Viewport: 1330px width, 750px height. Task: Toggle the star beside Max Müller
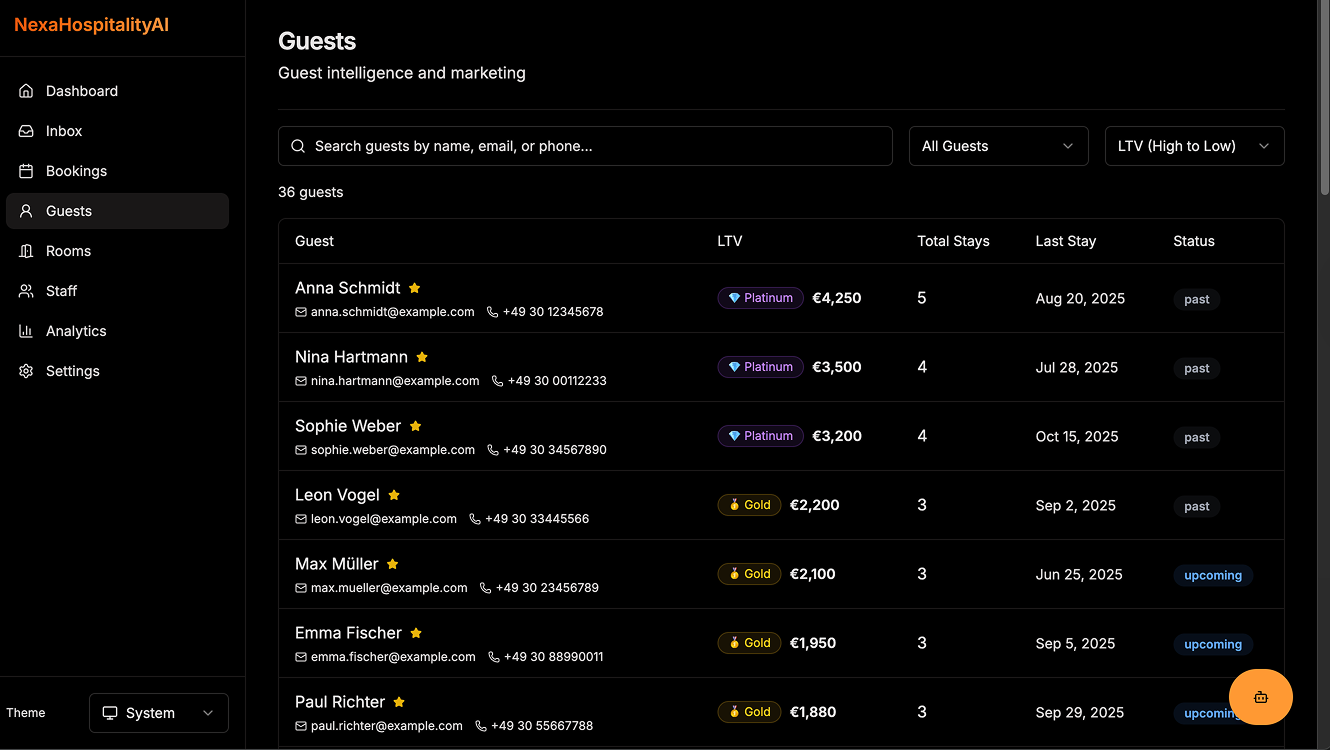(392, 563)
